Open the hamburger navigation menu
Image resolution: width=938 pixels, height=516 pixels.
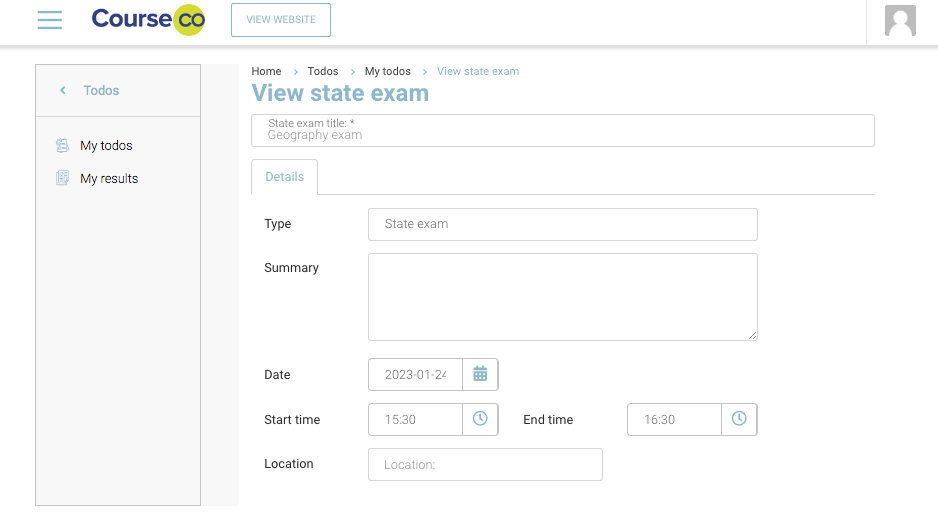point(49,20)
